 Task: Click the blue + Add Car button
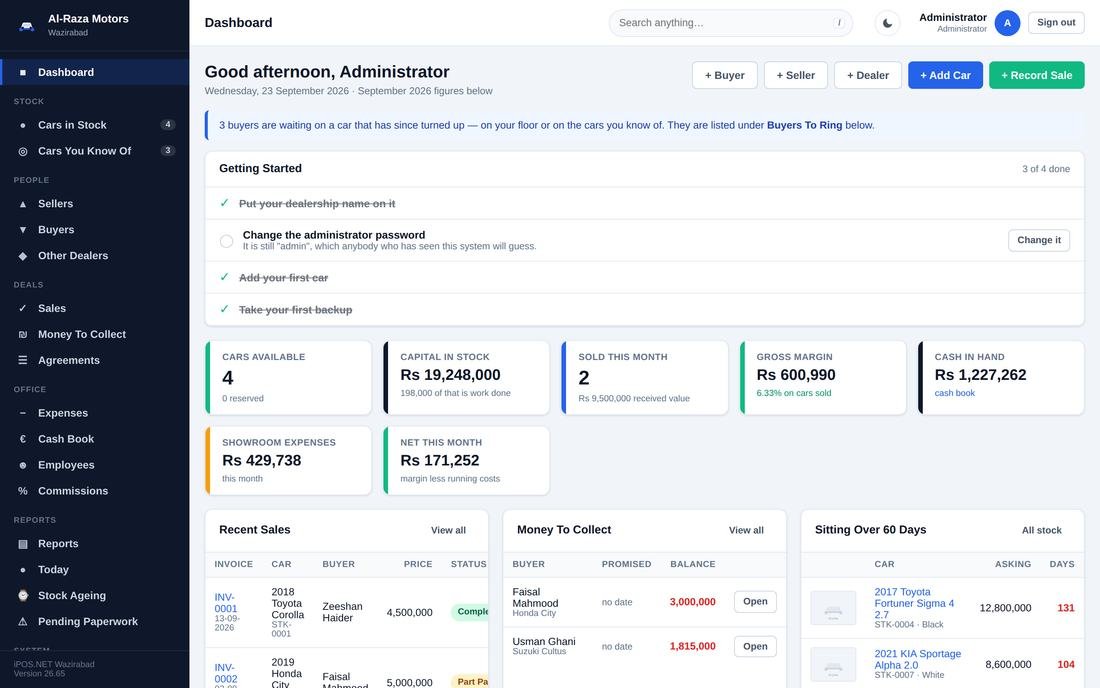945,75
